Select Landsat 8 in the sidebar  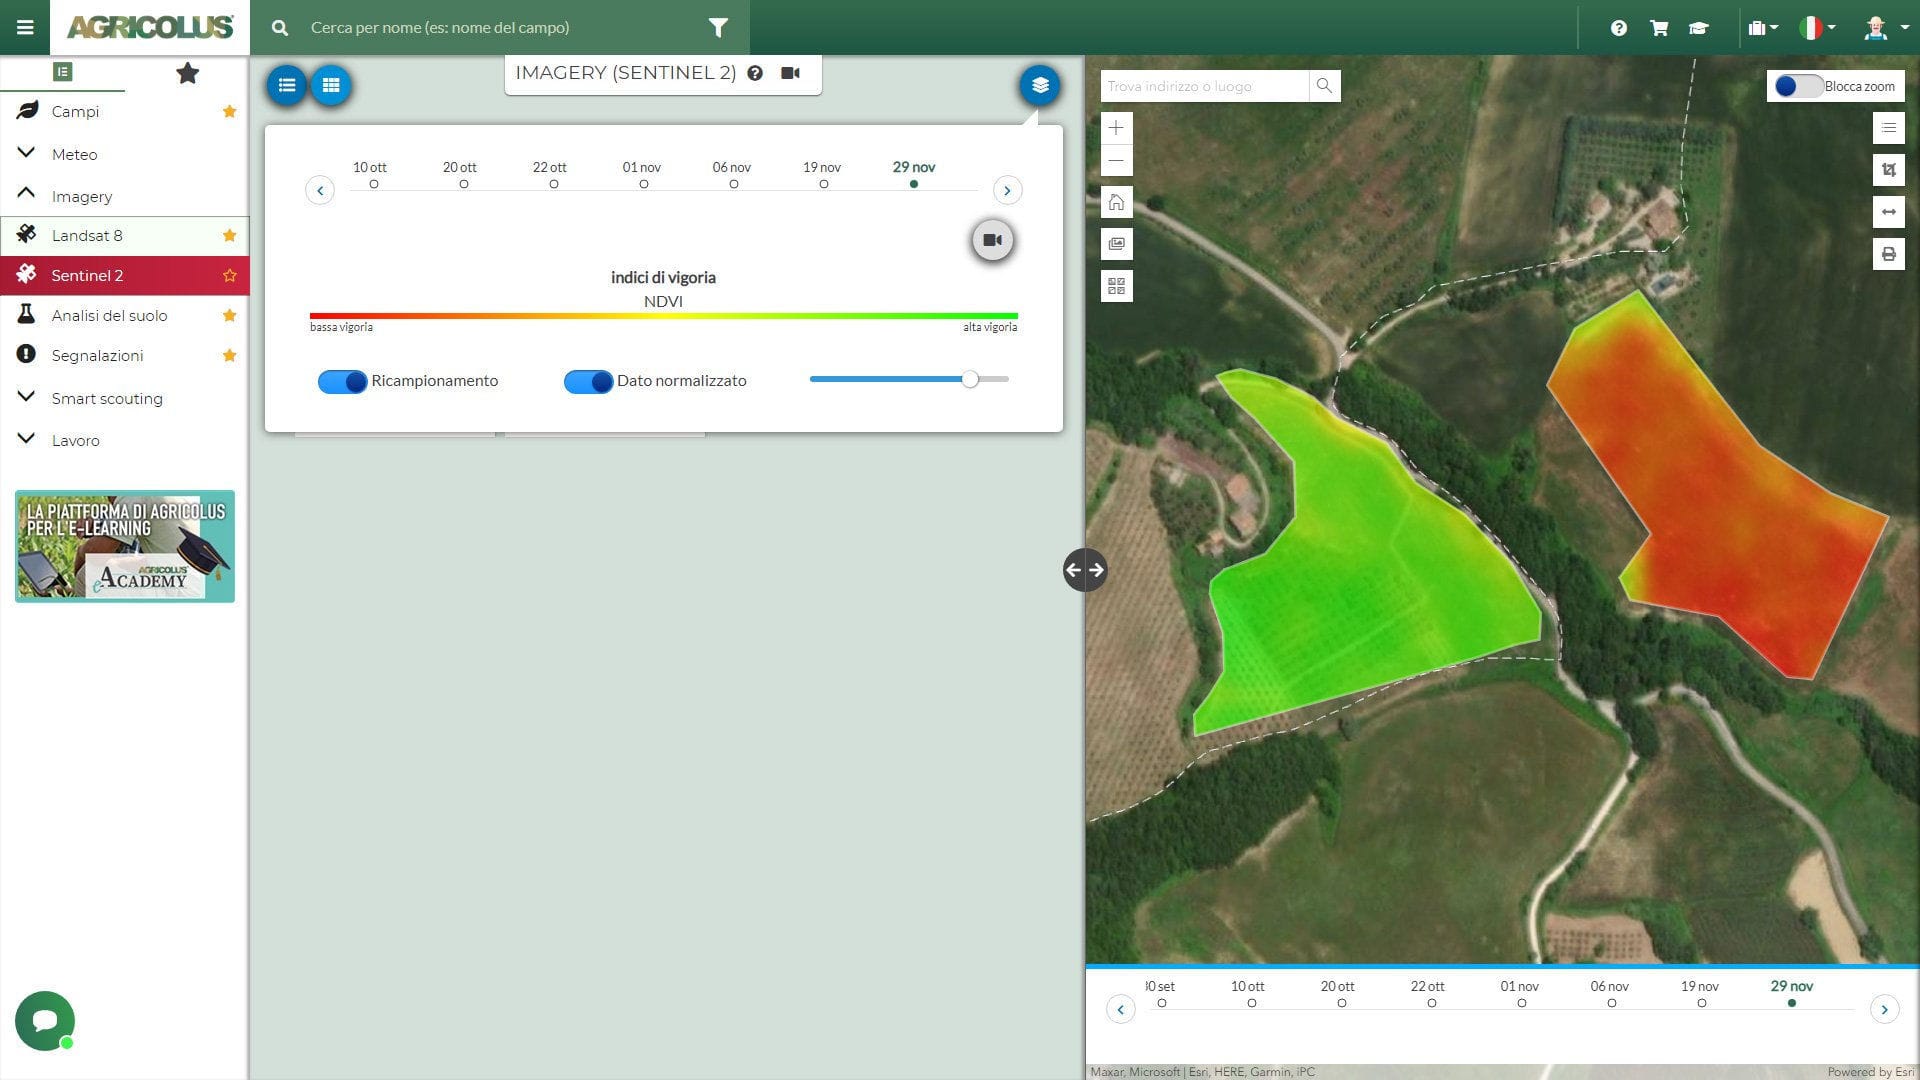point(87,235)
